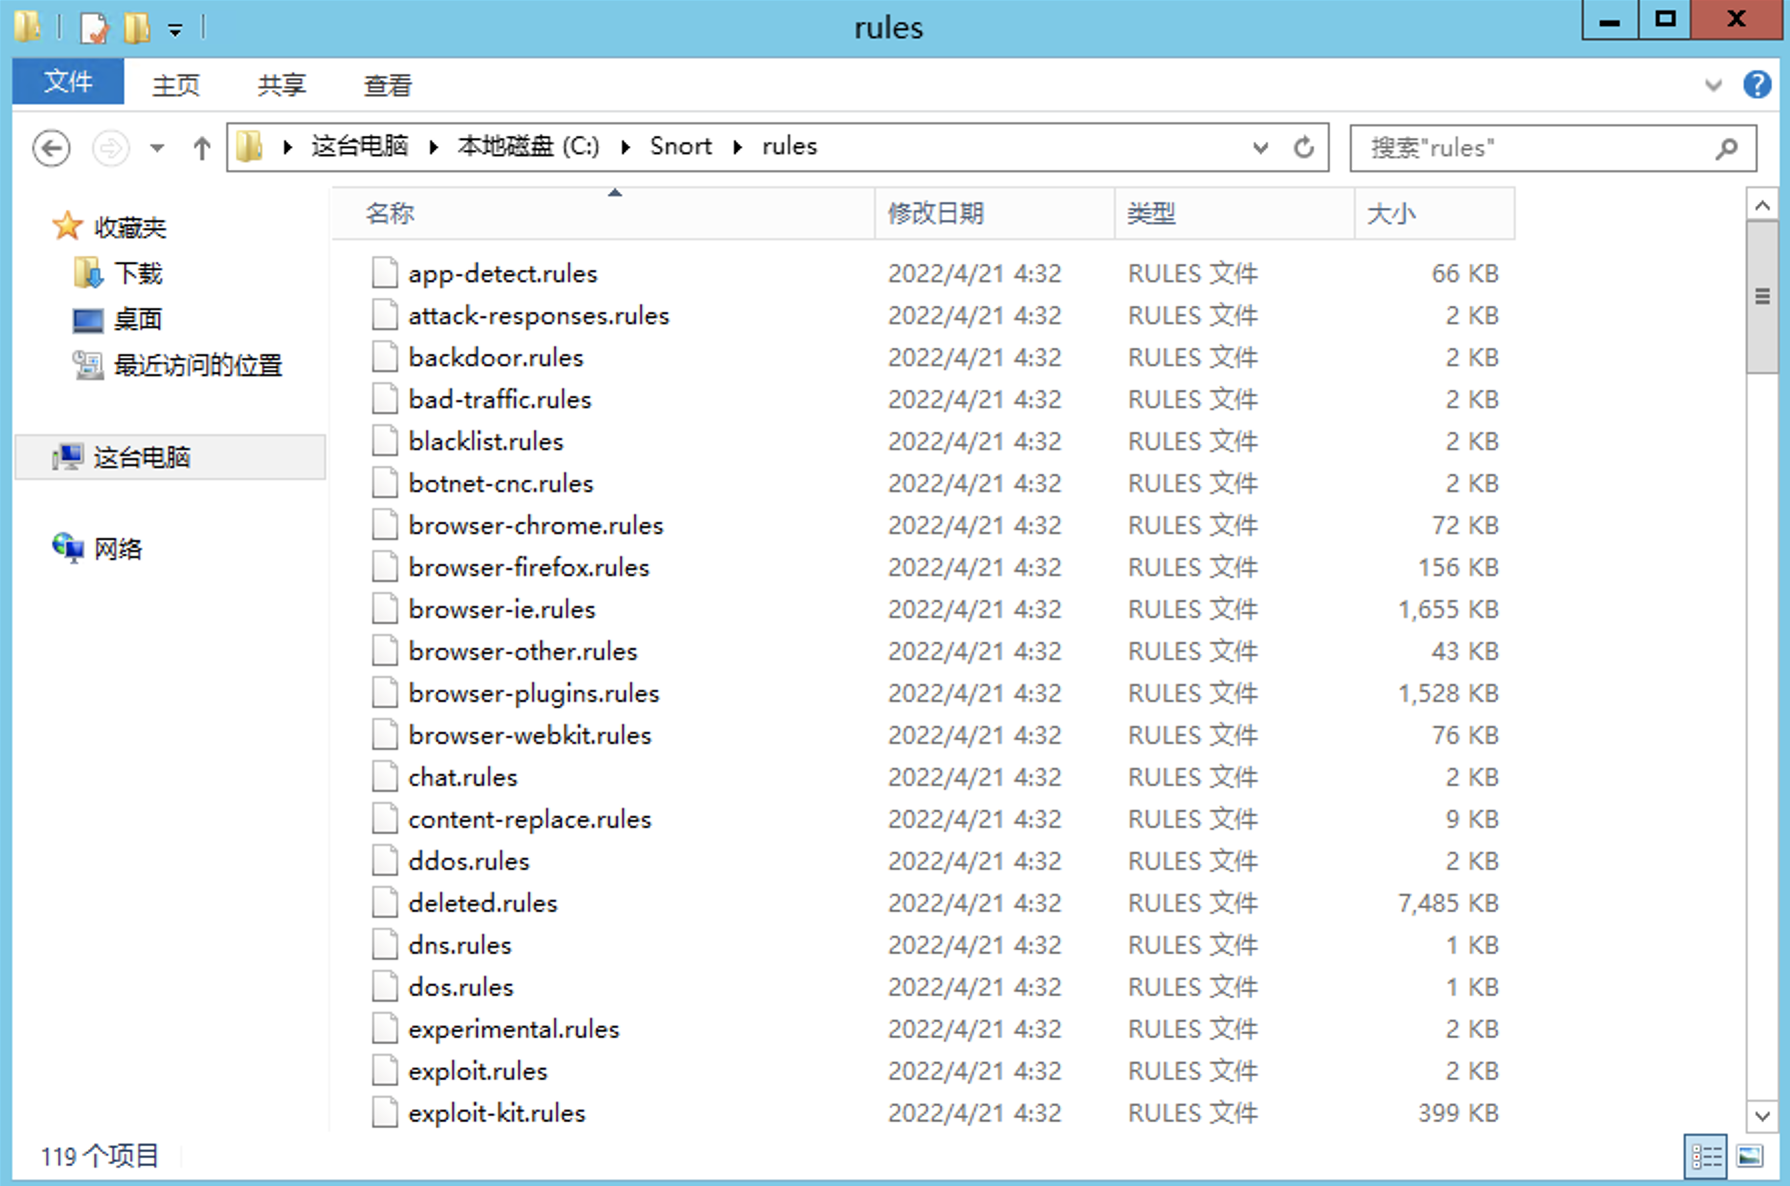This screenshot has width=1790, height=1186.
Task: Open Help with the question mark icon
Action: (1757, 85)
